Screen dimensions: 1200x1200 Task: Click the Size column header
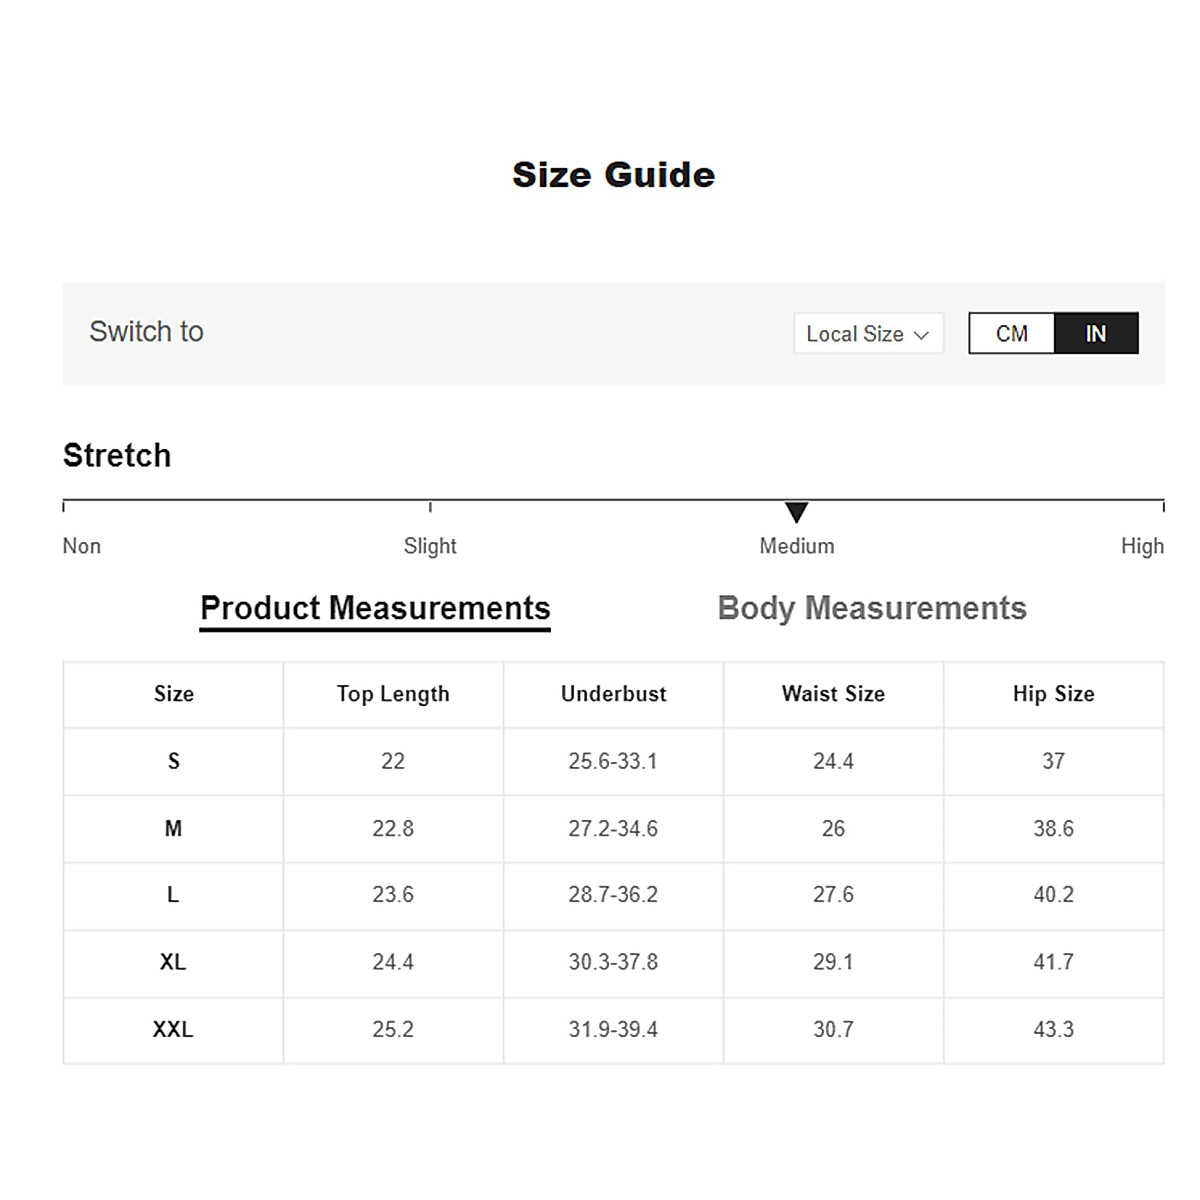[173, 694]
